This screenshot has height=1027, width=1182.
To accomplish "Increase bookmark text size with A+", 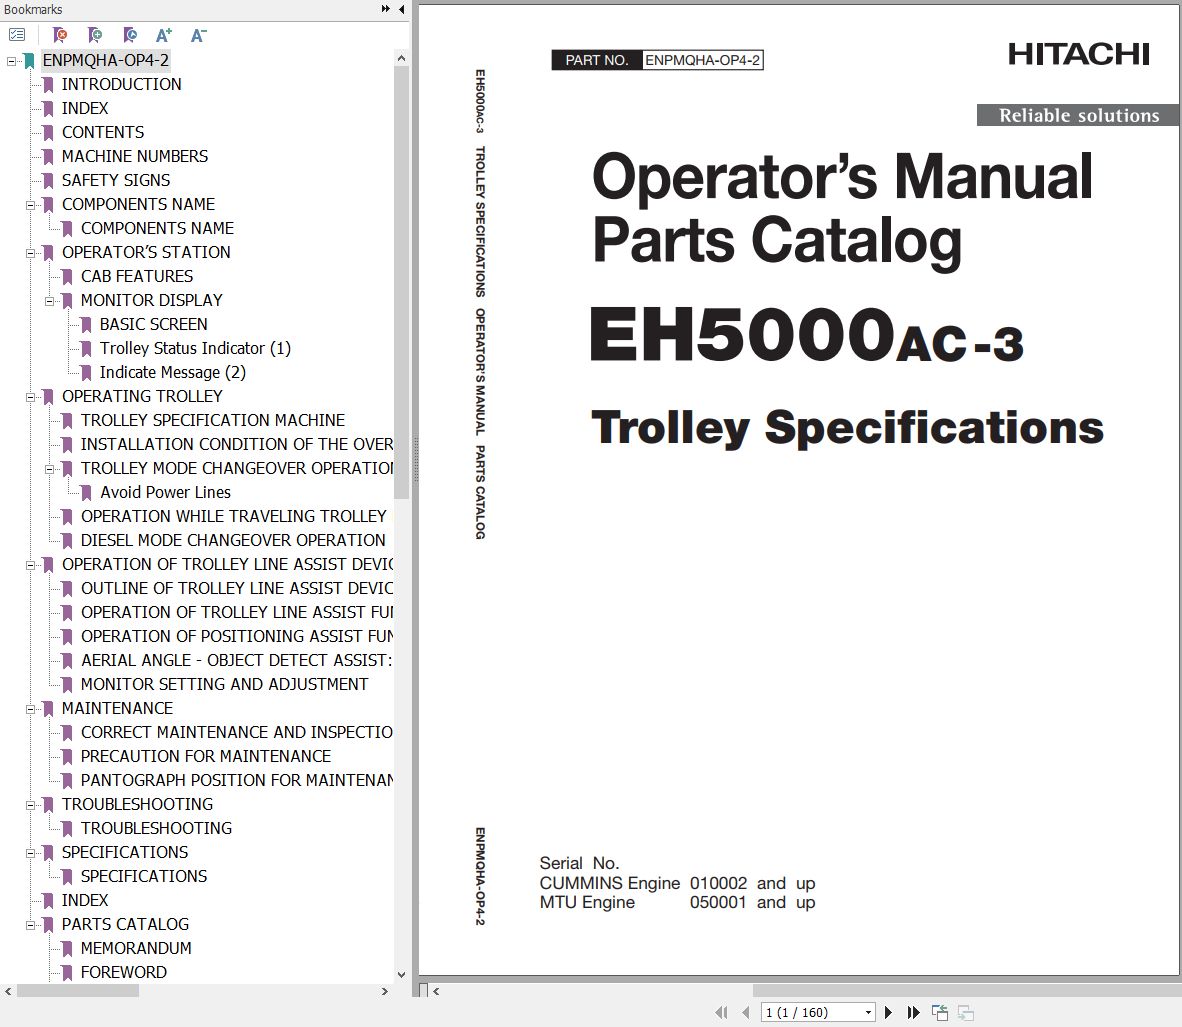I will pyautogui.click(x=164, y=35).
